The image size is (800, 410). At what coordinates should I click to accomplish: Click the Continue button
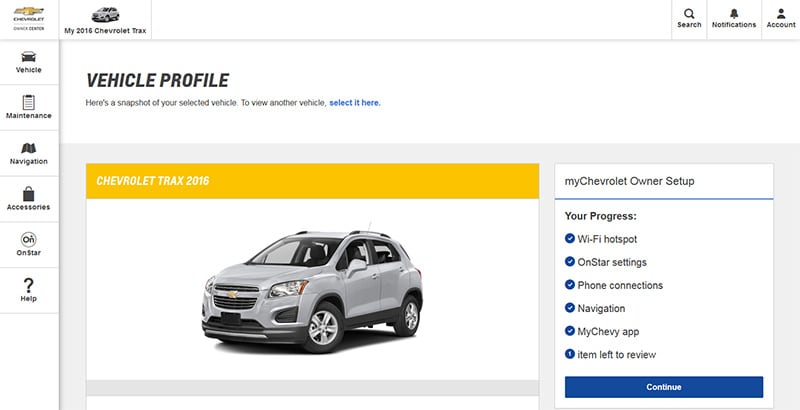(x=664, y=387)
